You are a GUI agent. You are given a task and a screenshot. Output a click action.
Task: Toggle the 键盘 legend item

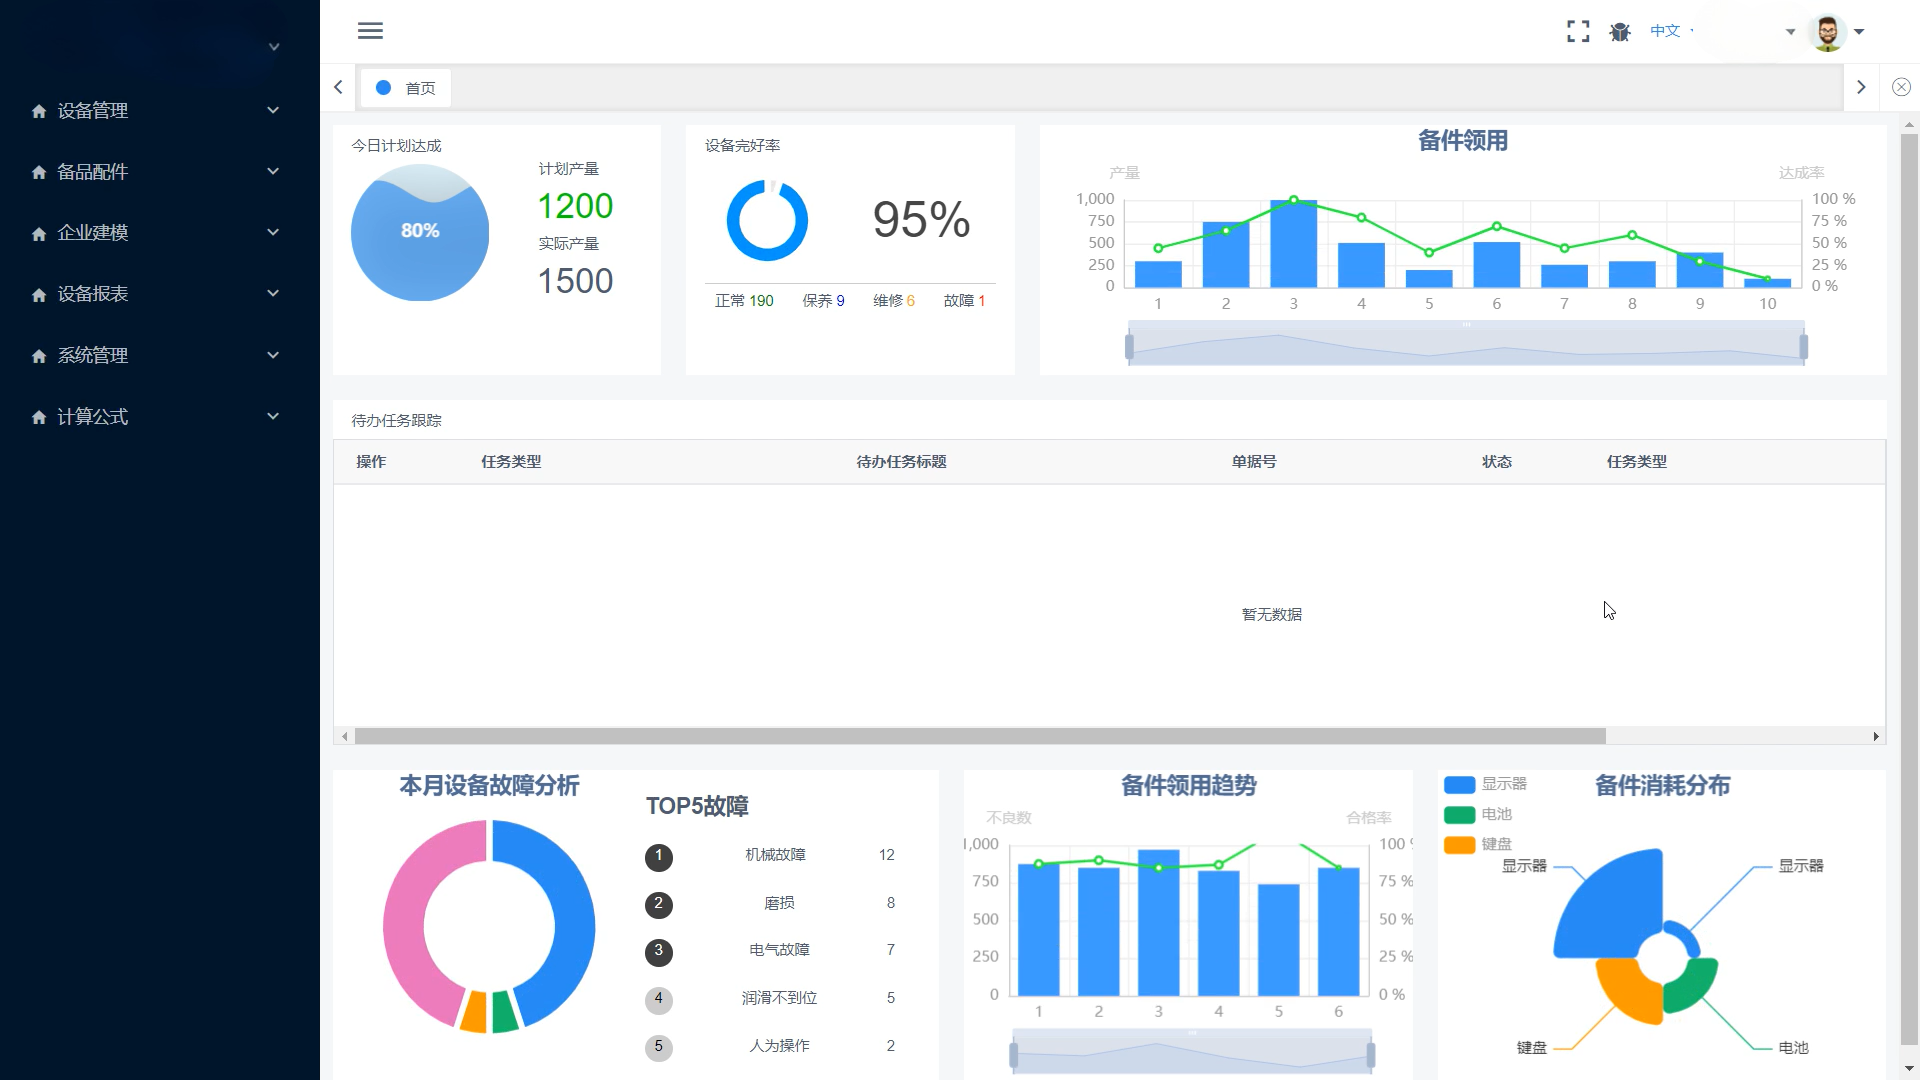coord(1478,844)
